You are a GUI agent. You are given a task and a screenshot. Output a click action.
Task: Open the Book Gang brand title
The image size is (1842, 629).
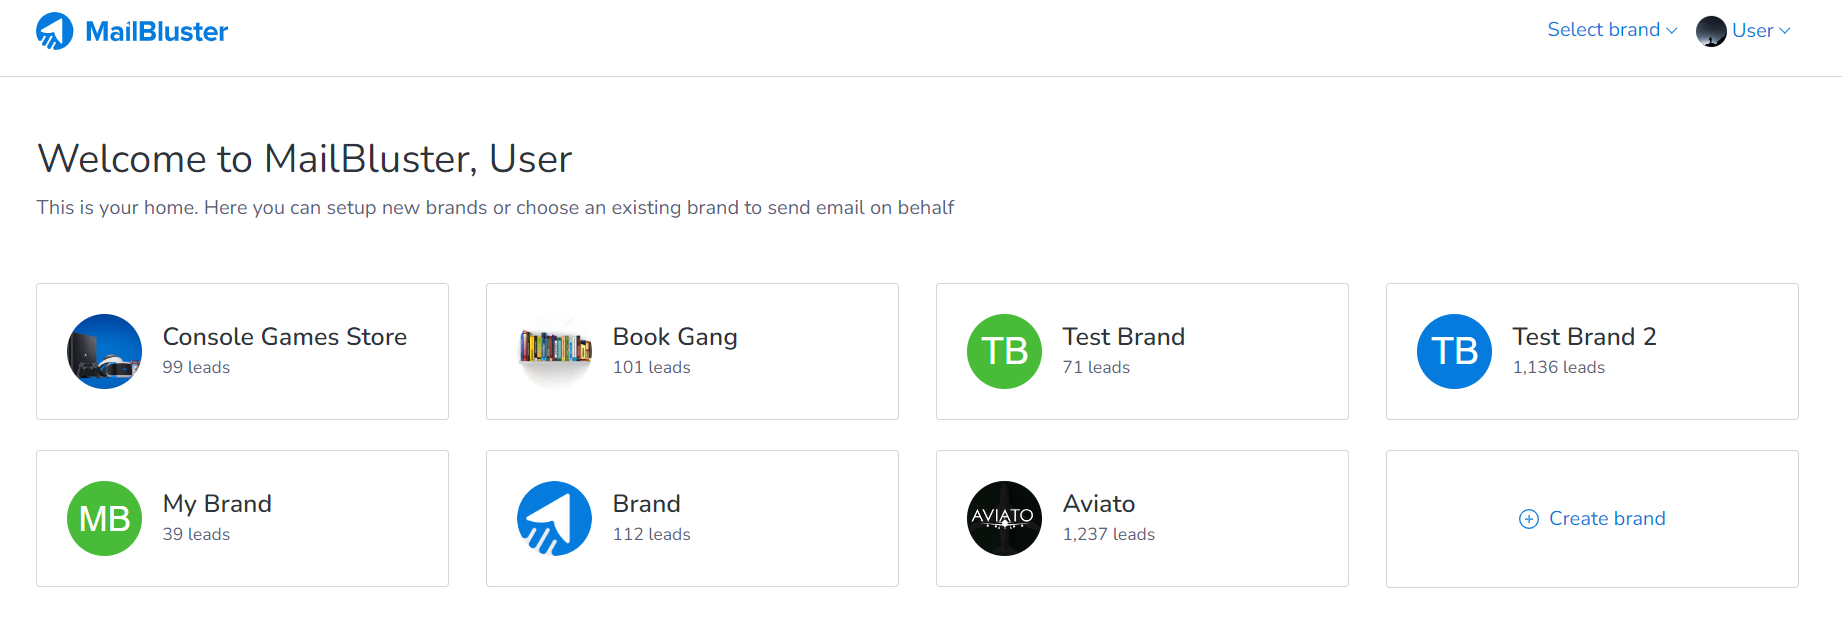675,337
